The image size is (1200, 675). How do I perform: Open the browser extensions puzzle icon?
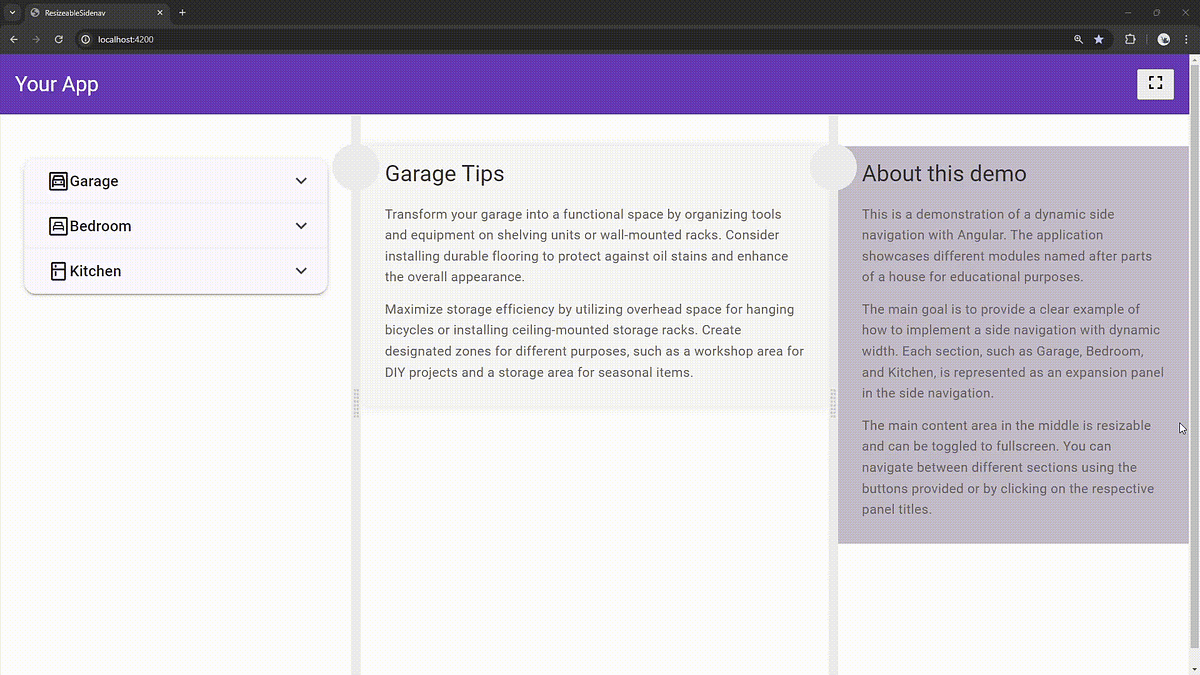coord(1130,39)
